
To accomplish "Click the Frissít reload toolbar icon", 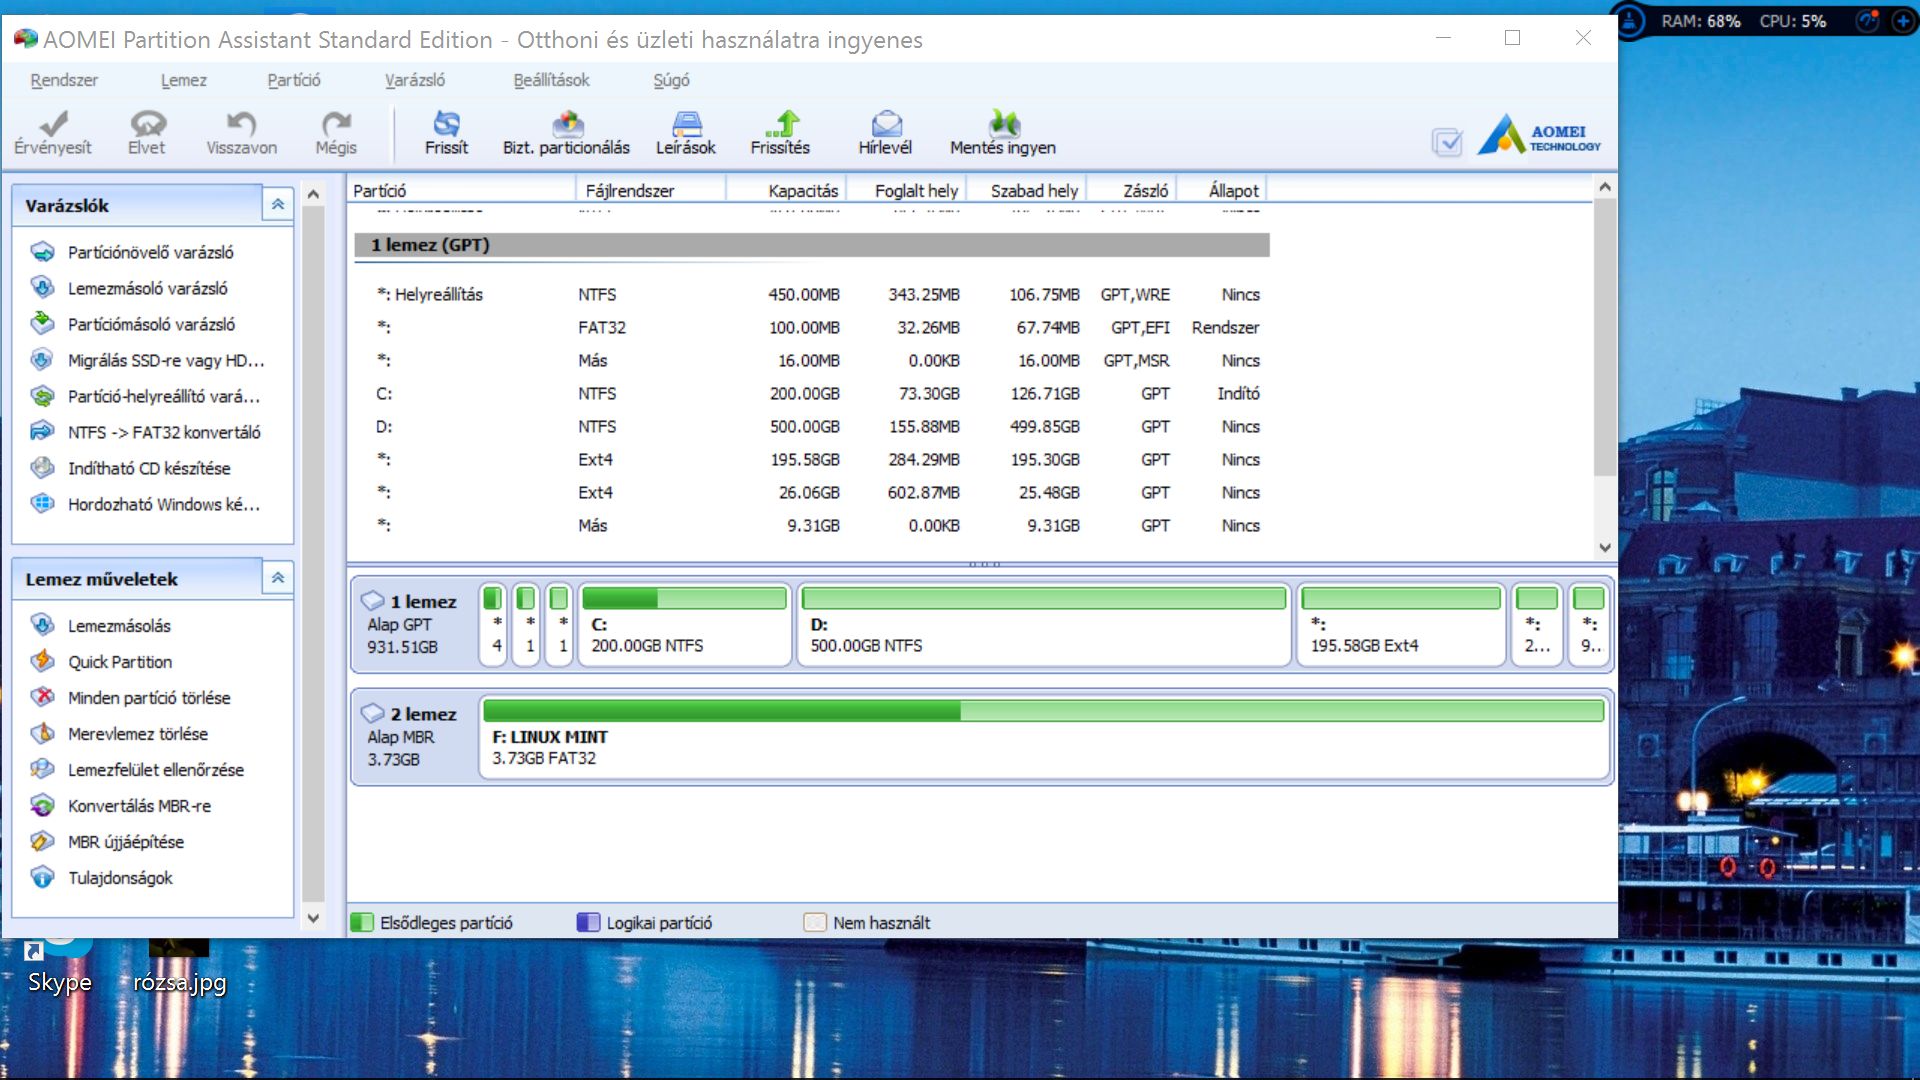I will [446, 133].
